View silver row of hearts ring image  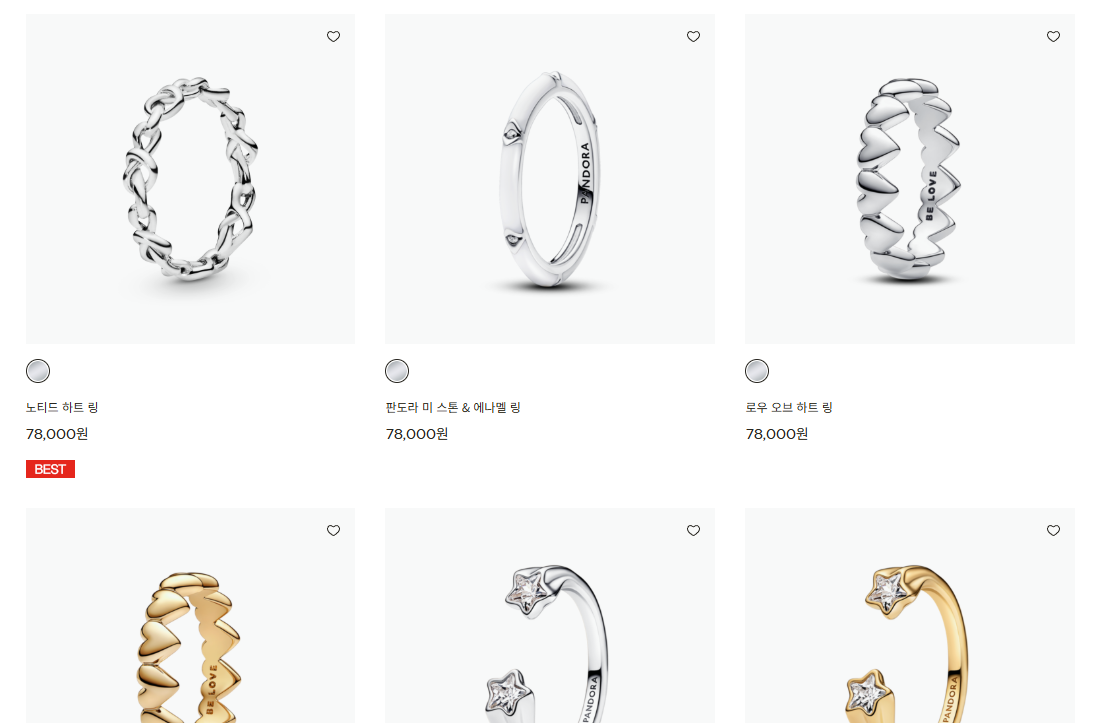(910, 179)
